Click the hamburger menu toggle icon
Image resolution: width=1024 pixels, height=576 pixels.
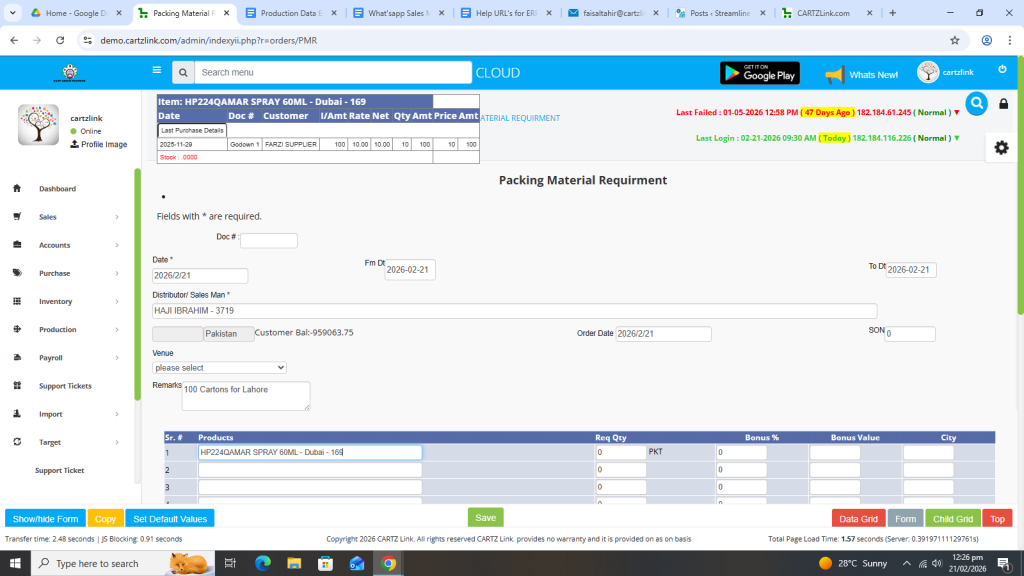(156, 71)
